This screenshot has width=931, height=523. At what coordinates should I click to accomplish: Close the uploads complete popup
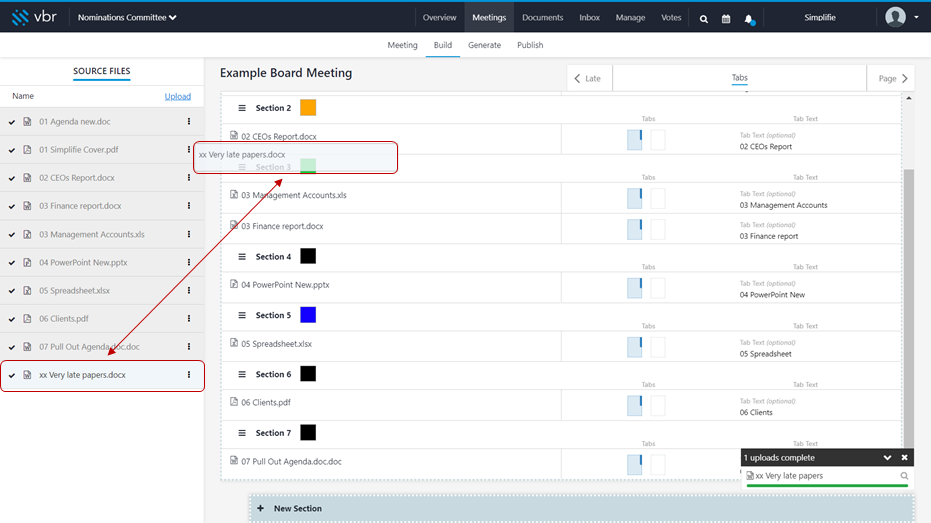coord(904,458)
